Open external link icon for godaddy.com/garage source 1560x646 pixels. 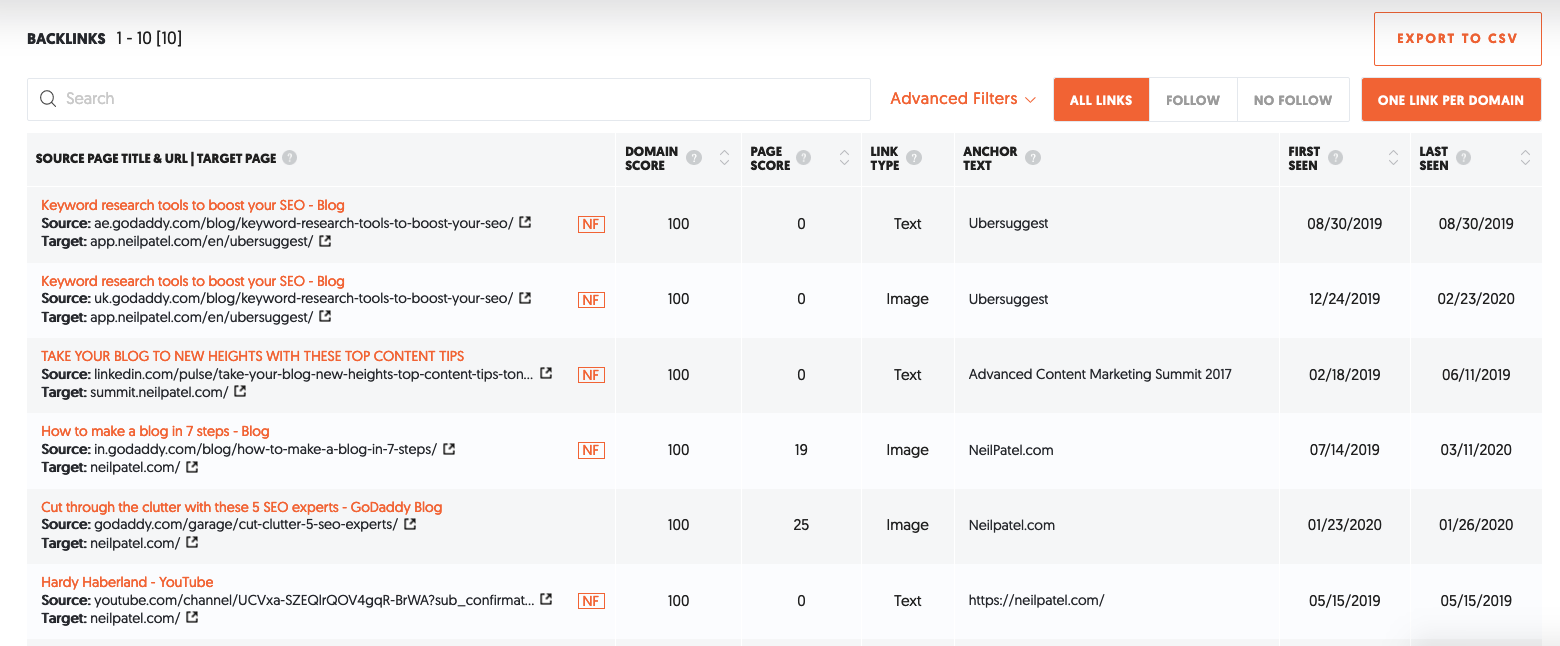pos(410,524)
